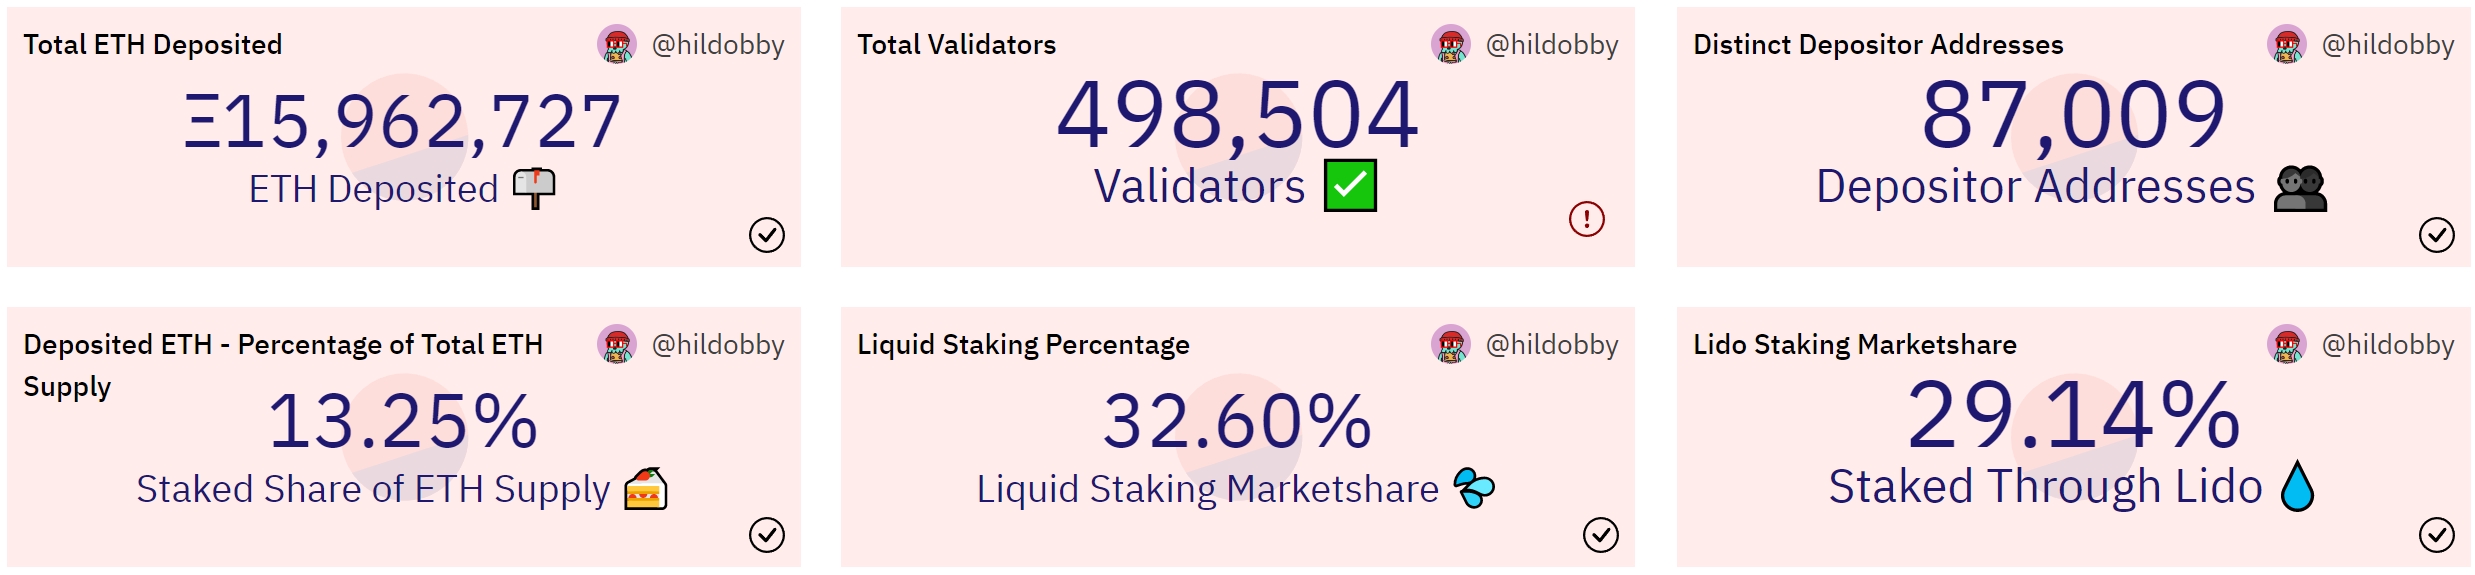Open @hildobby profile link on Distinct Depositor Addresses
This screenshot has width=2475, height=575.
[2388, 44]
